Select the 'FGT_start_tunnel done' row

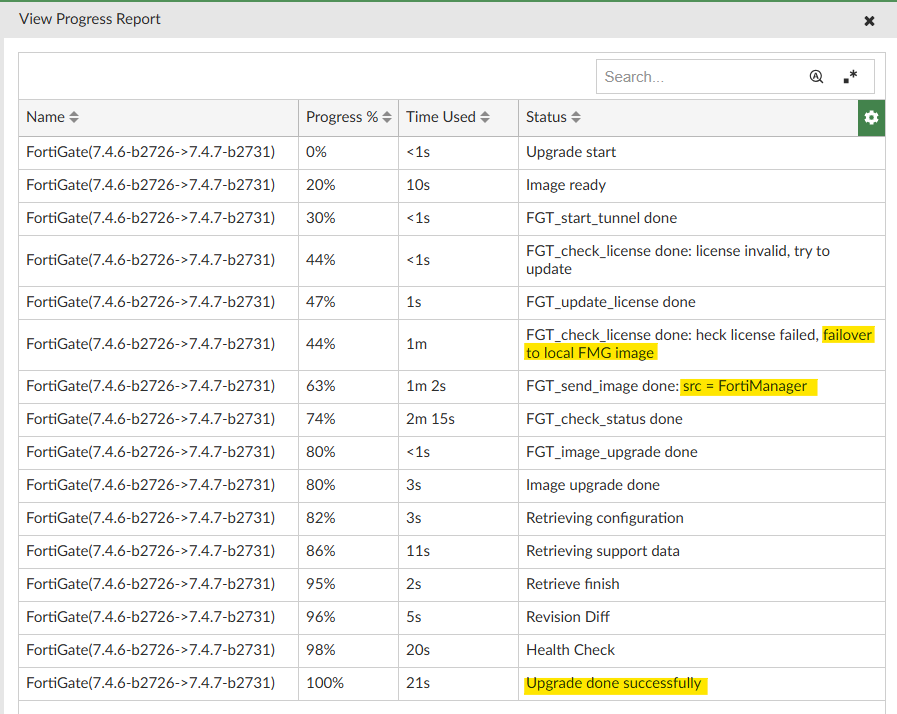[601, 218]
